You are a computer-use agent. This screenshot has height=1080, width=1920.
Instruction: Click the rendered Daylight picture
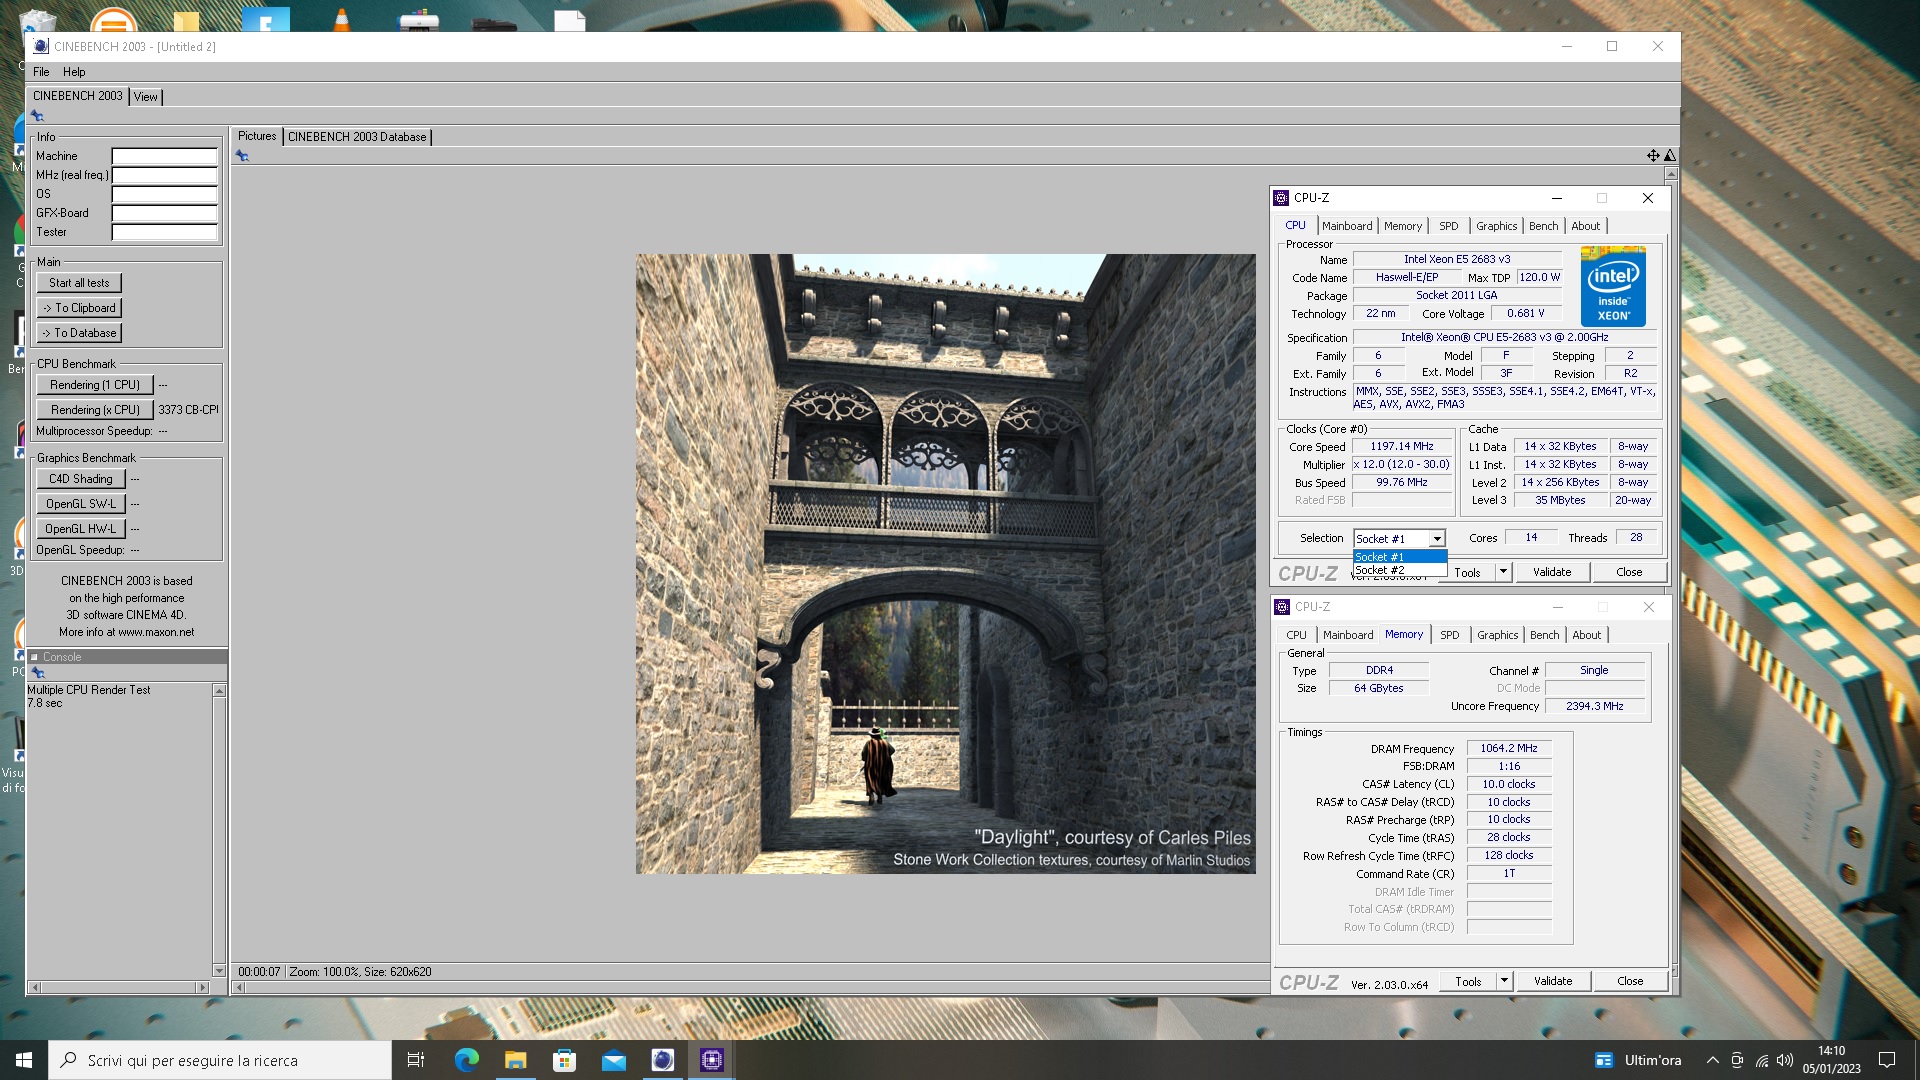[x=946, y=564]
